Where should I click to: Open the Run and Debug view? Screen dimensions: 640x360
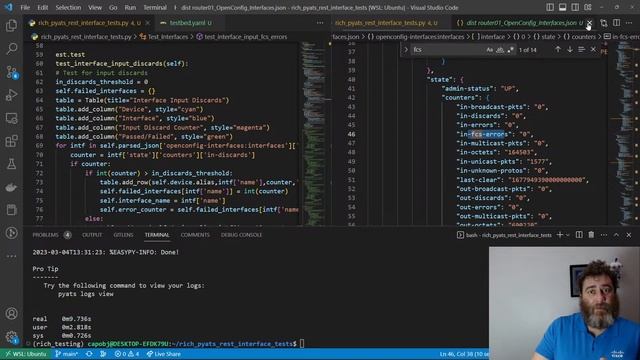pyautogui.click(x=11, y=95)
